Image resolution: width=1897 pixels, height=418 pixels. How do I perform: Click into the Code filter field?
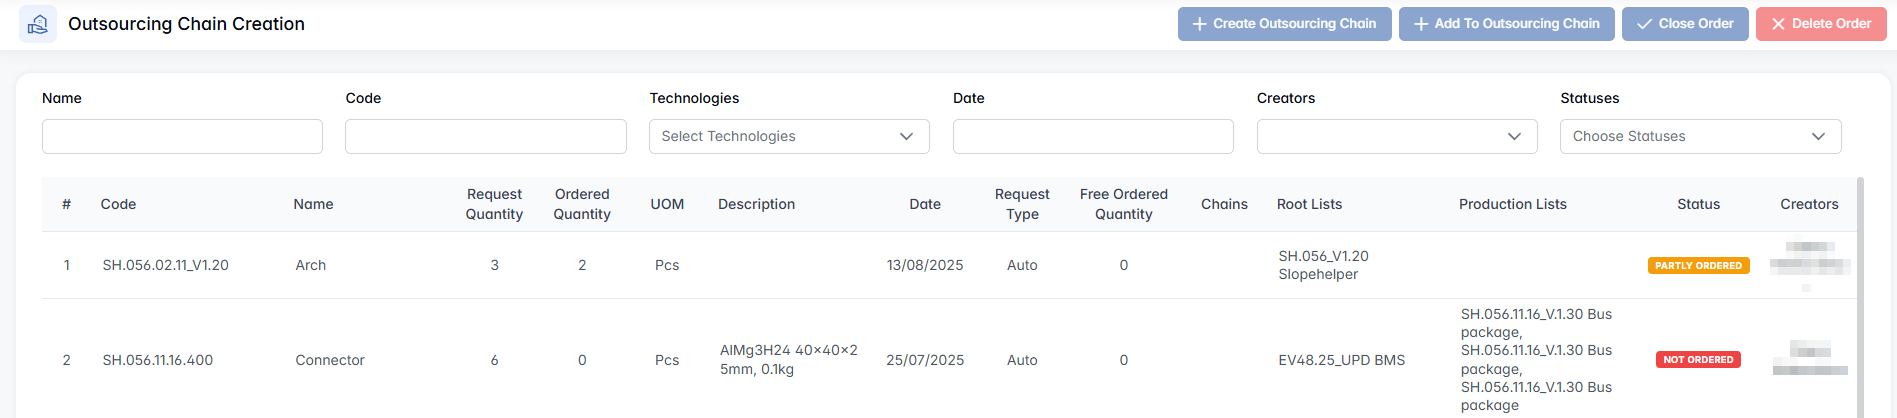click(485, 137)
